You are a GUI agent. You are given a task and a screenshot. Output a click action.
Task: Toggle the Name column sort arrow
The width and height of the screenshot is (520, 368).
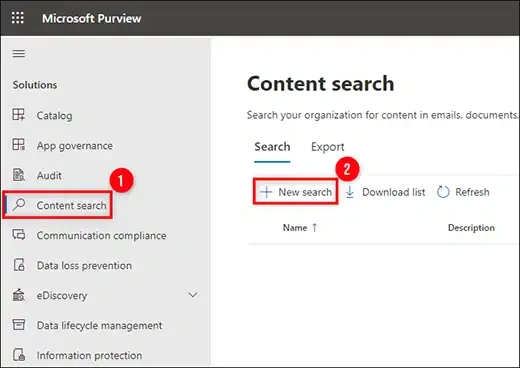315,228
